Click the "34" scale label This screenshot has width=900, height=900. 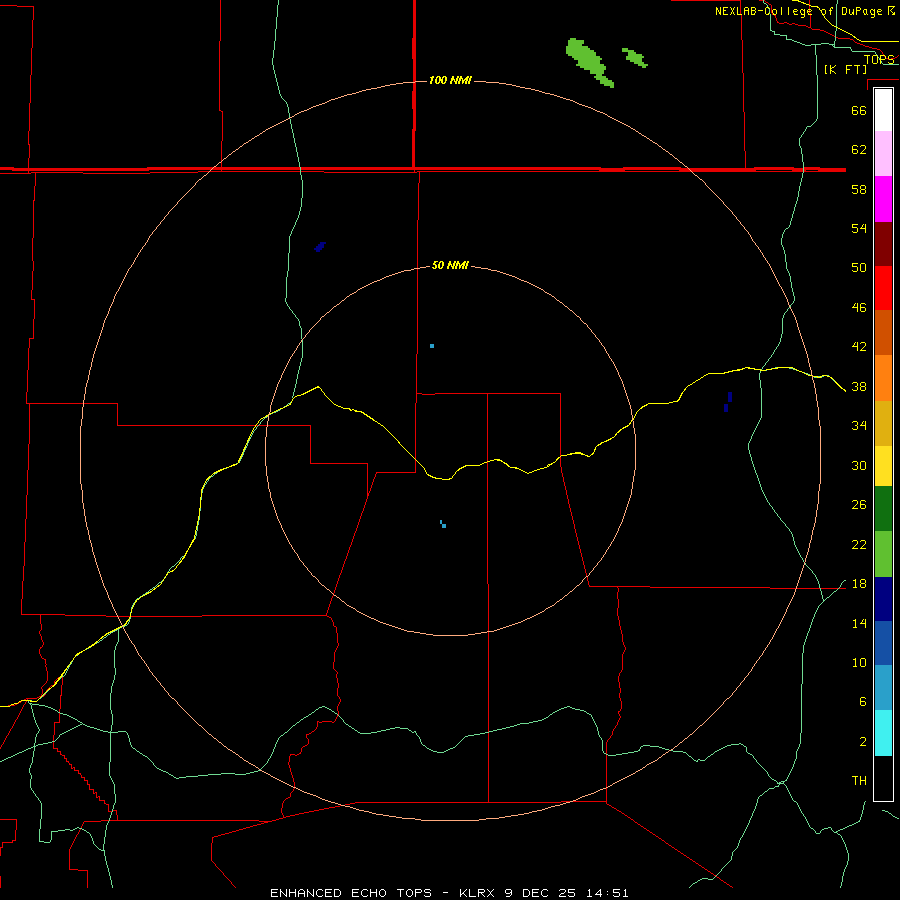[x=859, y=426]
